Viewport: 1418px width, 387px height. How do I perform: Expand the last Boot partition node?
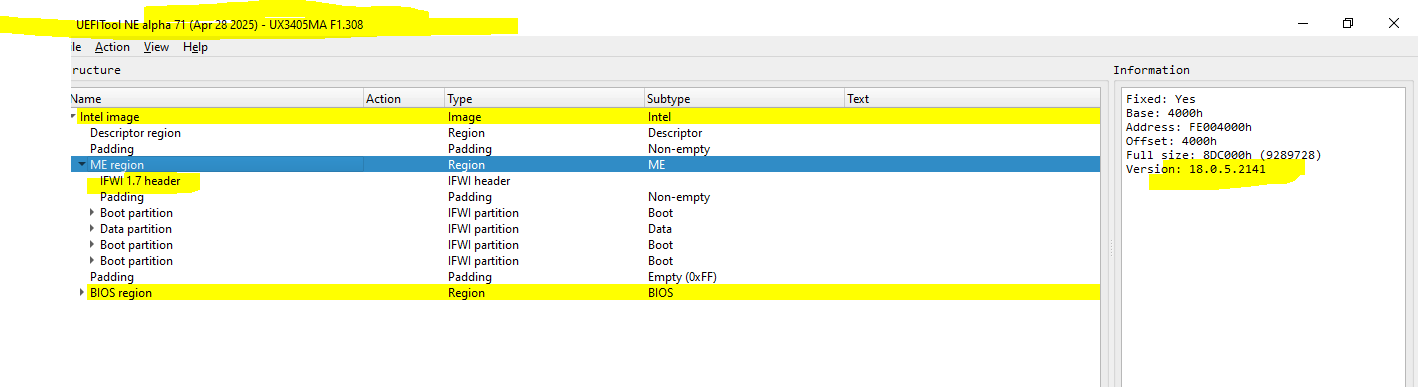click(x=92, y=261)
